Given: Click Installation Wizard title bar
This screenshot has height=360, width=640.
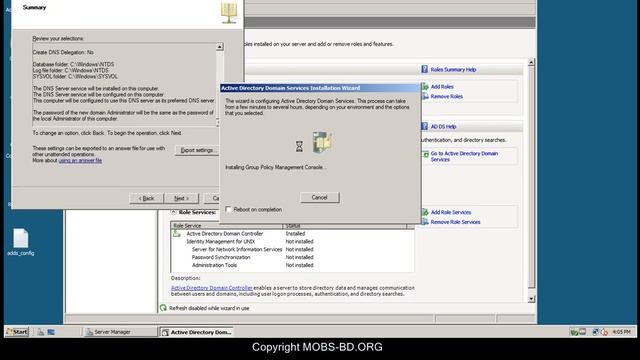Looking at the screenshot, I should tap(320, 88).
